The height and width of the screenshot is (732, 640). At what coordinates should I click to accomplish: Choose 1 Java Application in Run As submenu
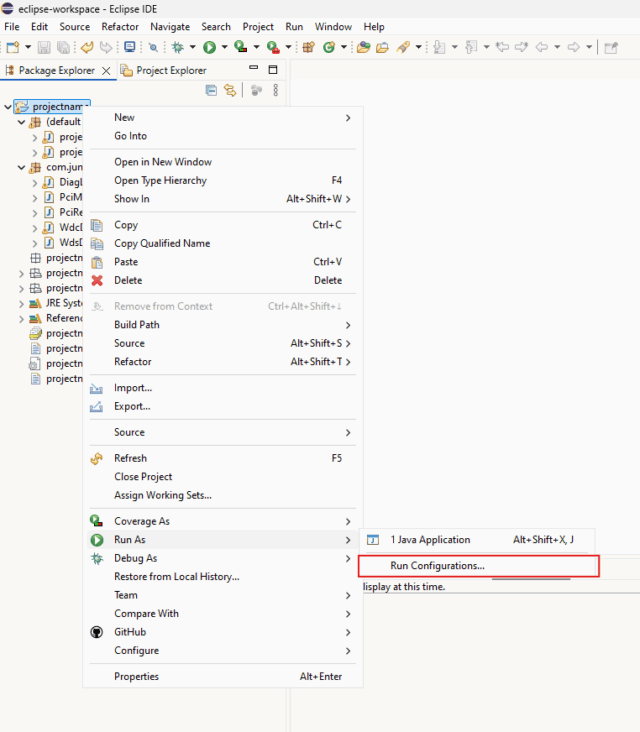click(430, 540)
